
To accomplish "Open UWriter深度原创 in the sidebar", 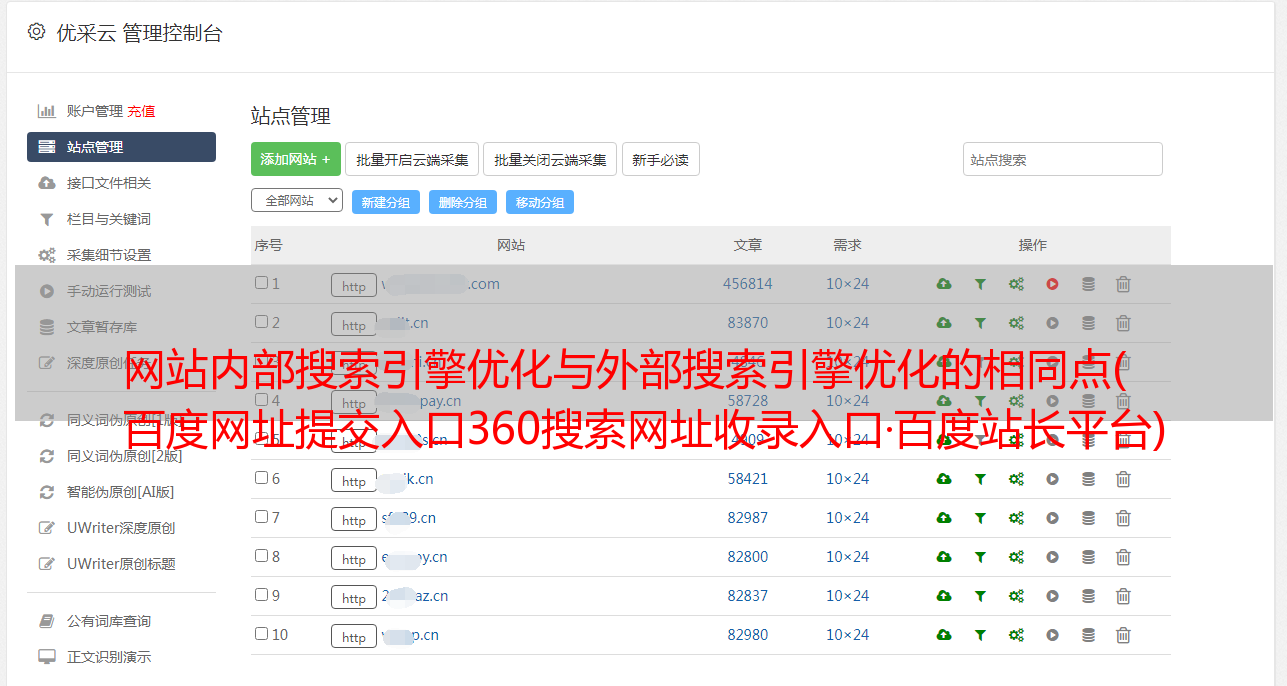I will [x=121, y=528].
